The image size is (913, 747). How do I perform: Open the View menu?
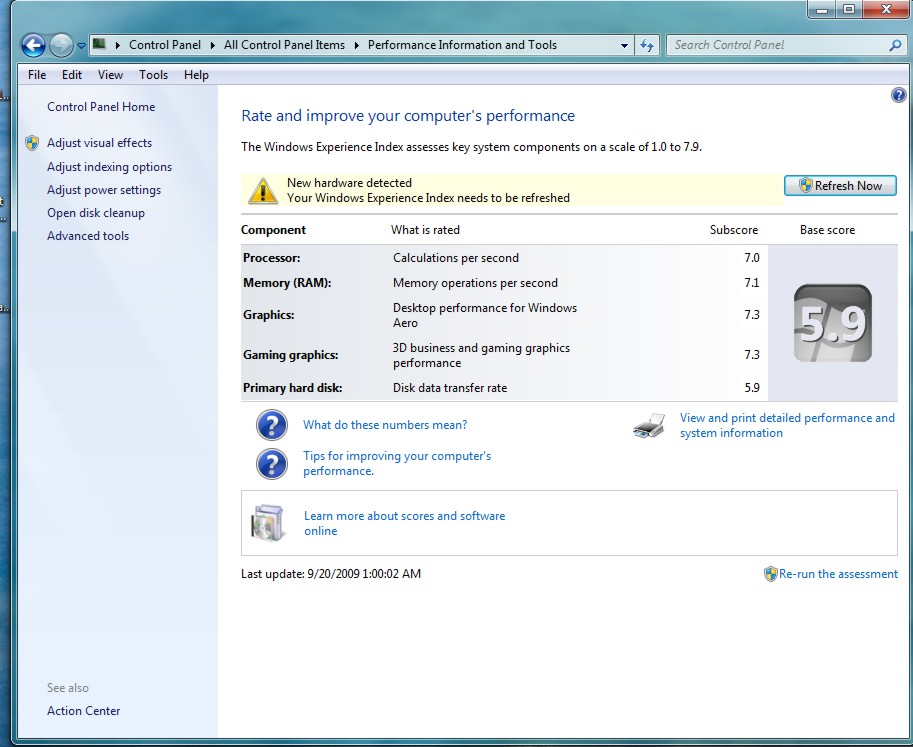pyautogui.click(x=110, y=75)
